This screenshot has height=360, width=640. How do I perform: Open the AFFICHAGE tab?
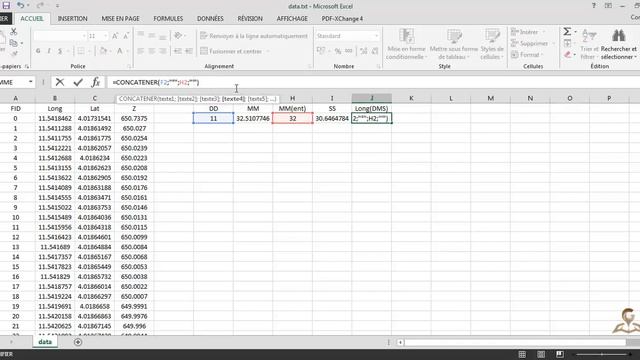pos(292,18)
